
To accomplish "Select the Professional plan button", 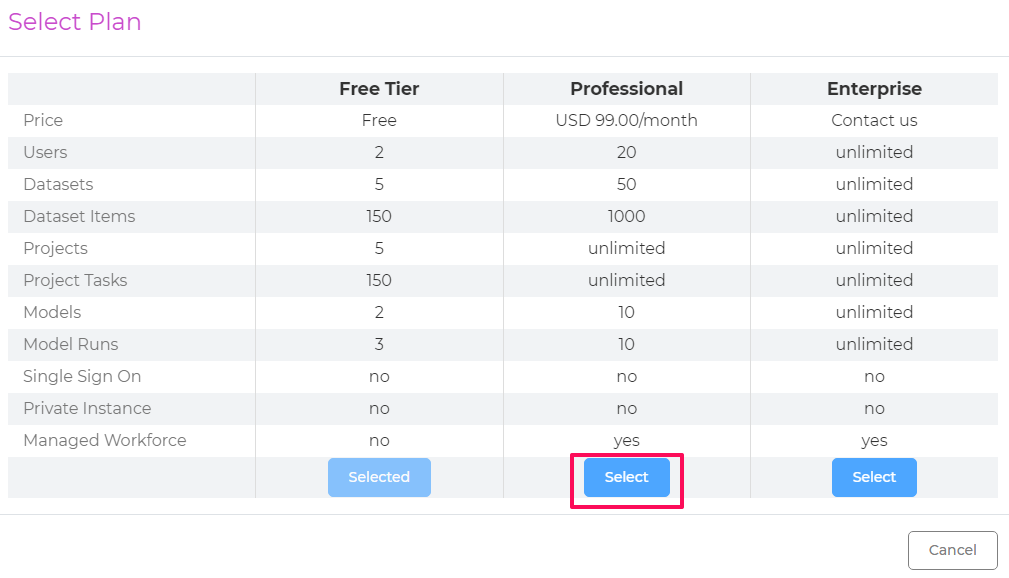I will 627,477.
